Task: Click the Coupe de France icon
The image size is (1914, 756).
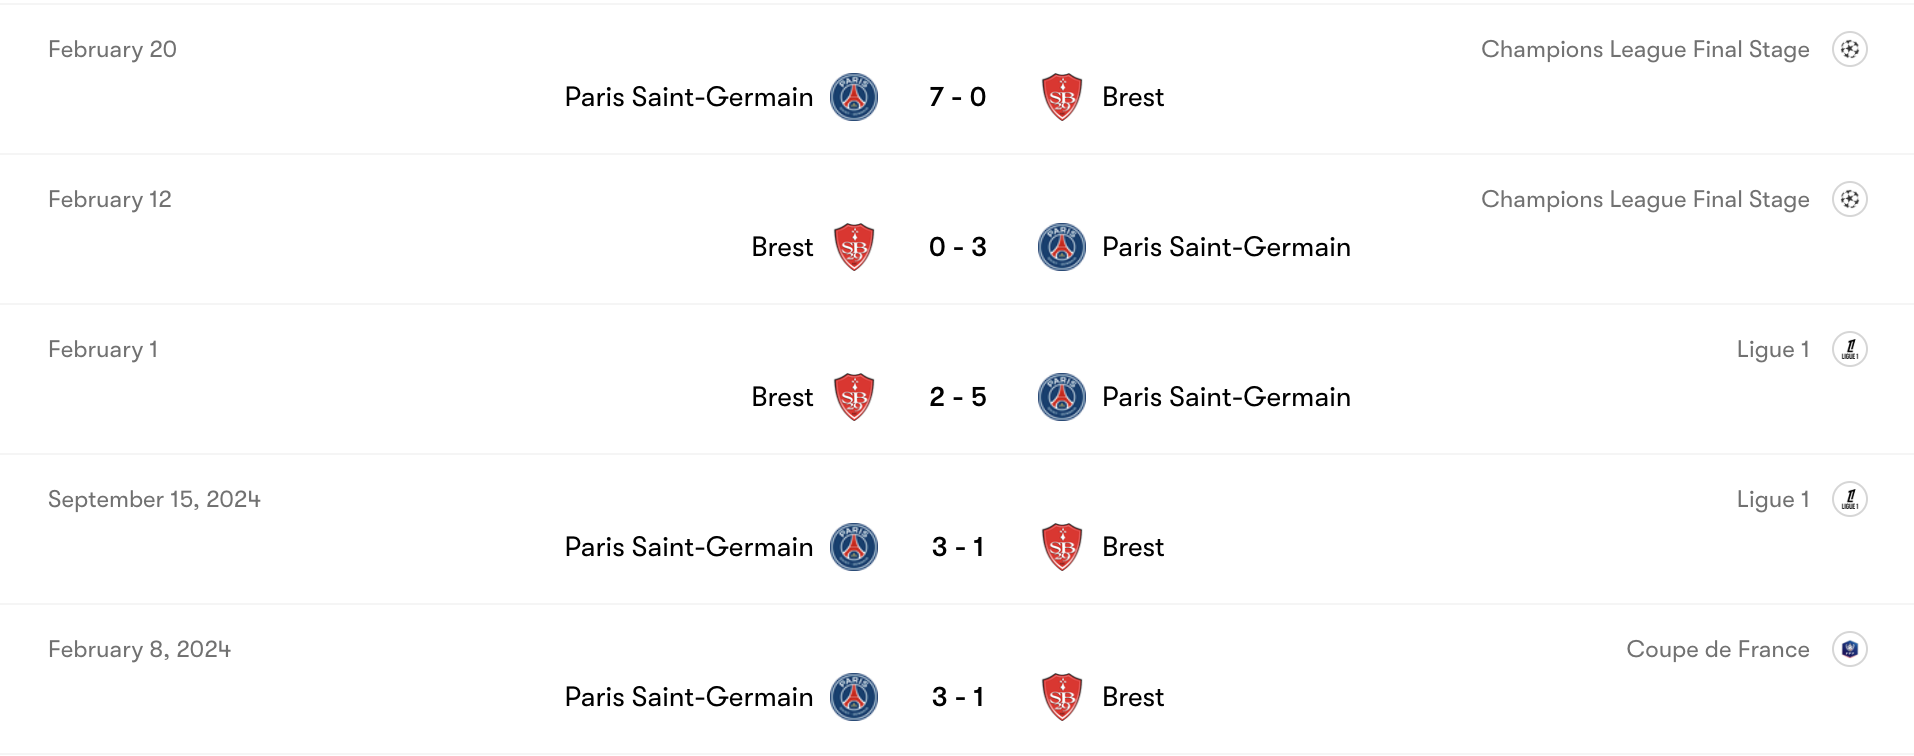Action: tap(1851, 648)
